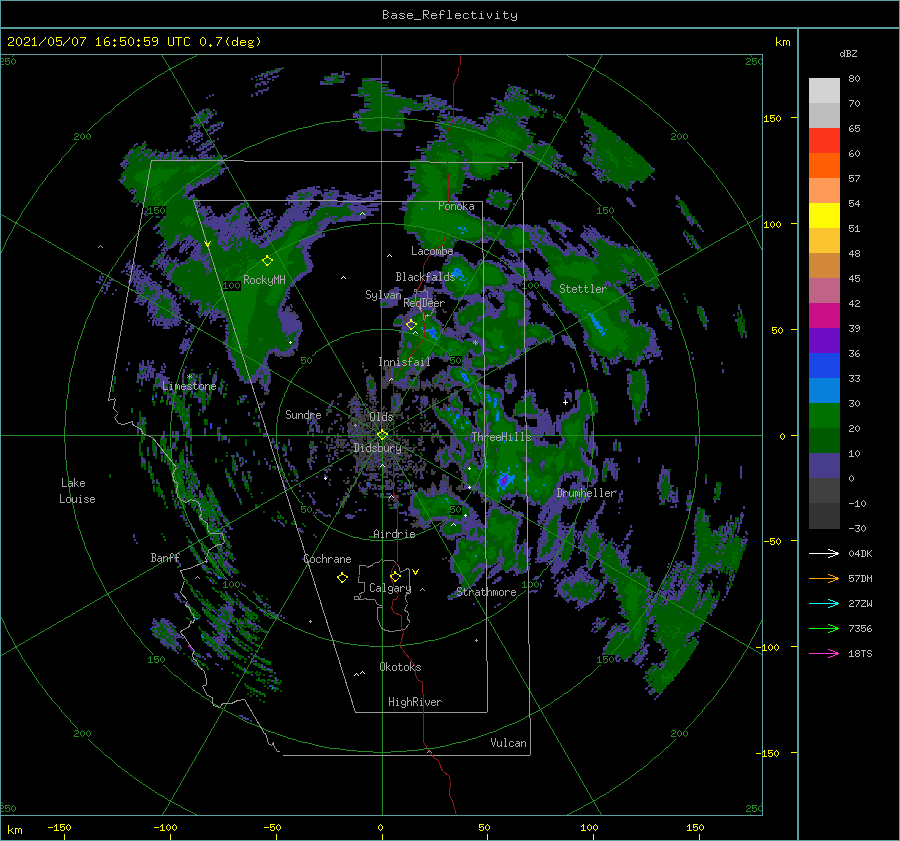Click the Lake Louise label
This screenshot has height=841, width=900.
pos(77,491)
